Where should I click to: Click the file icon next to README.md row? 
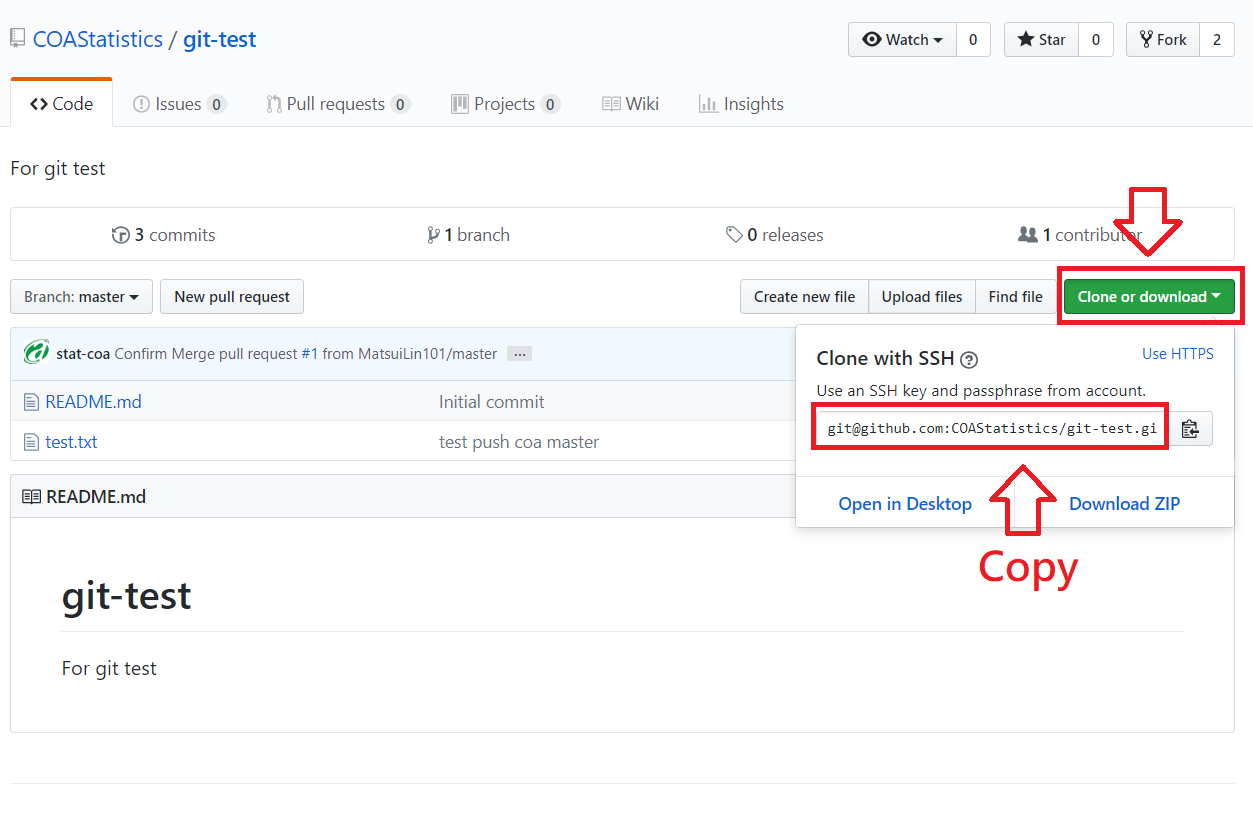click(x=31, y=402)
